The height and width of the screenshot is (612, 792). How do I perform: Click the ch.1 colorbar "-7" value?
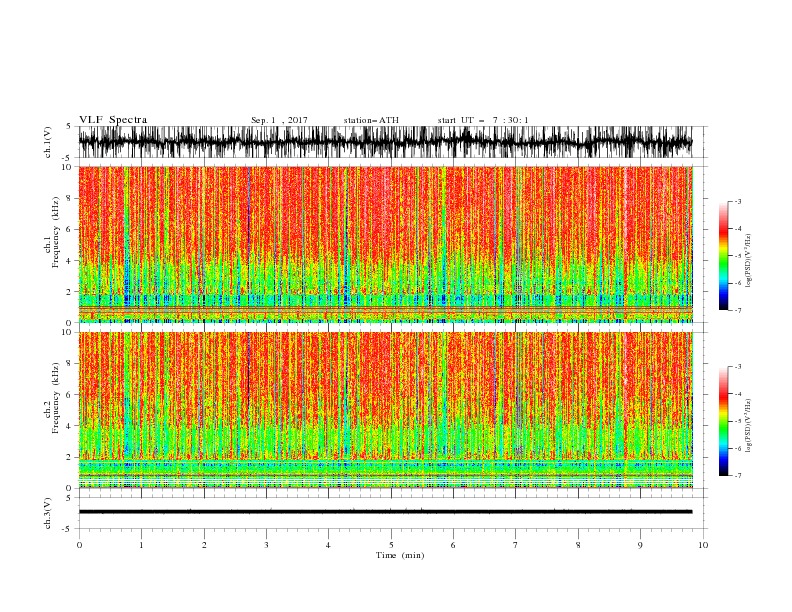pos(738,310)
